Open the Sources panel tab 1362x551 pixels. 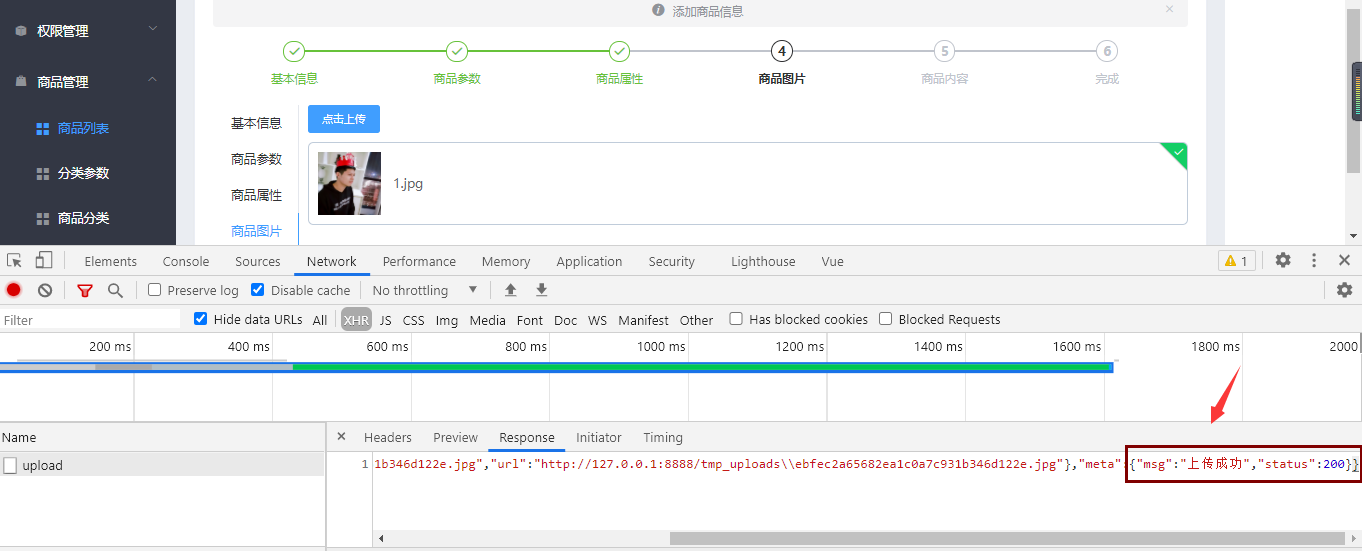point(258,261)
